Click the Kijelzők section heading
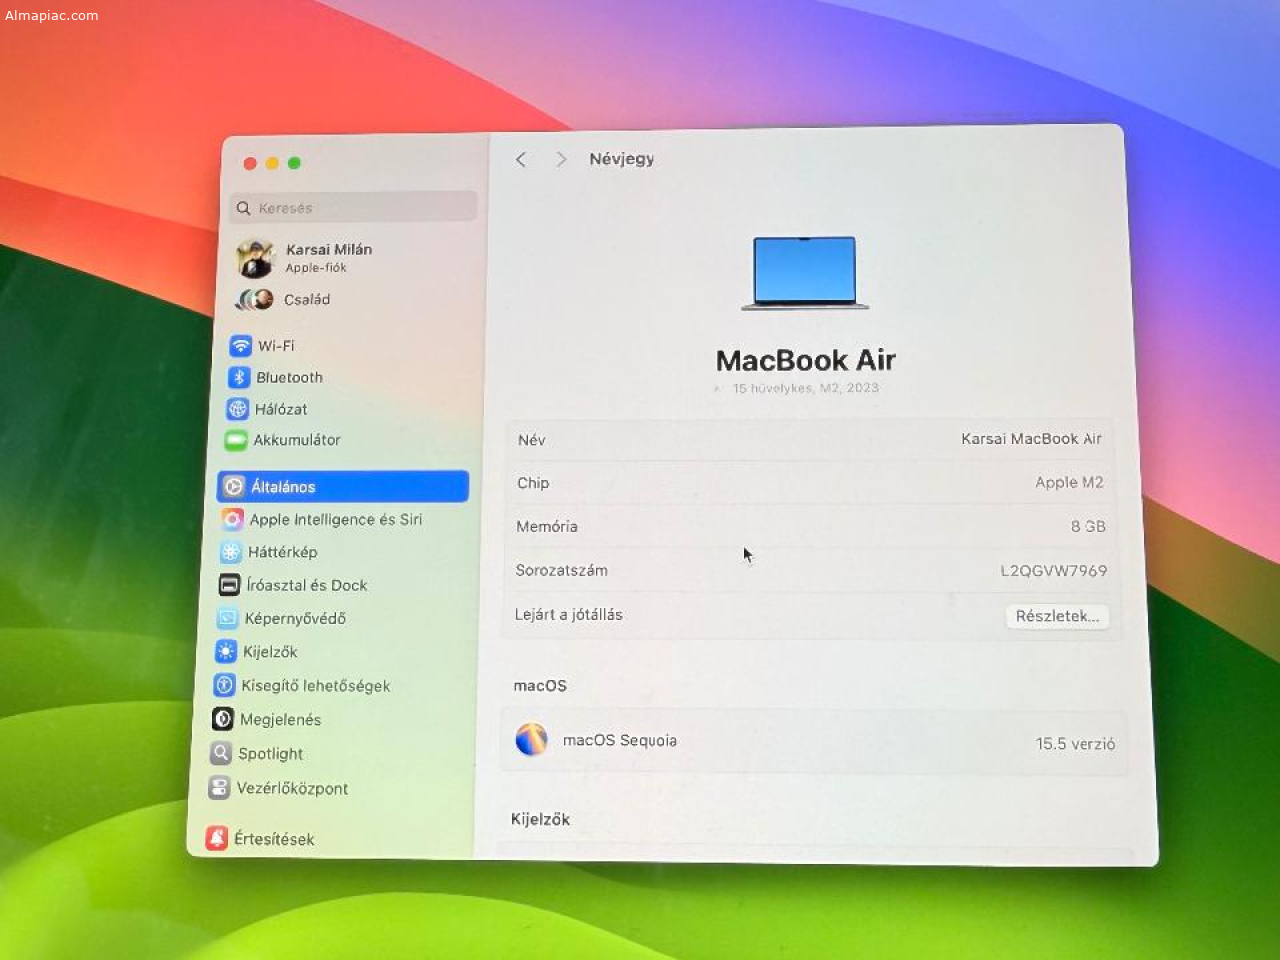This screenshot has width=1280, height=960. pos(540,819)
